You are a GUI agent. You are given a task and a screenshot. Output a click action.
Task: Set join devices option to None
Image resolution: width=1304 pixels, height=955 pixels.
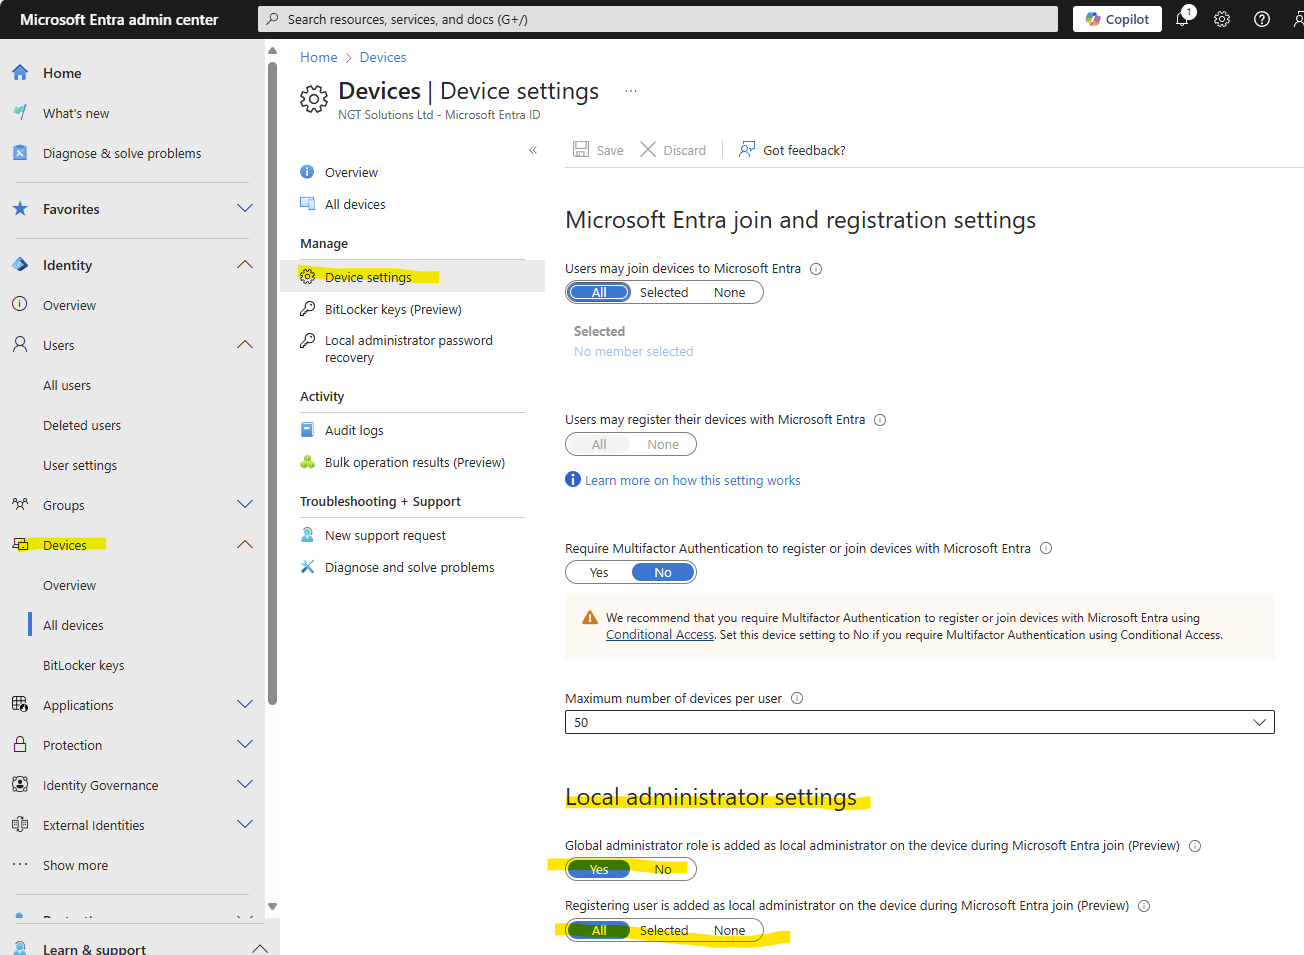pyautogui.click(x=730, y=292)
